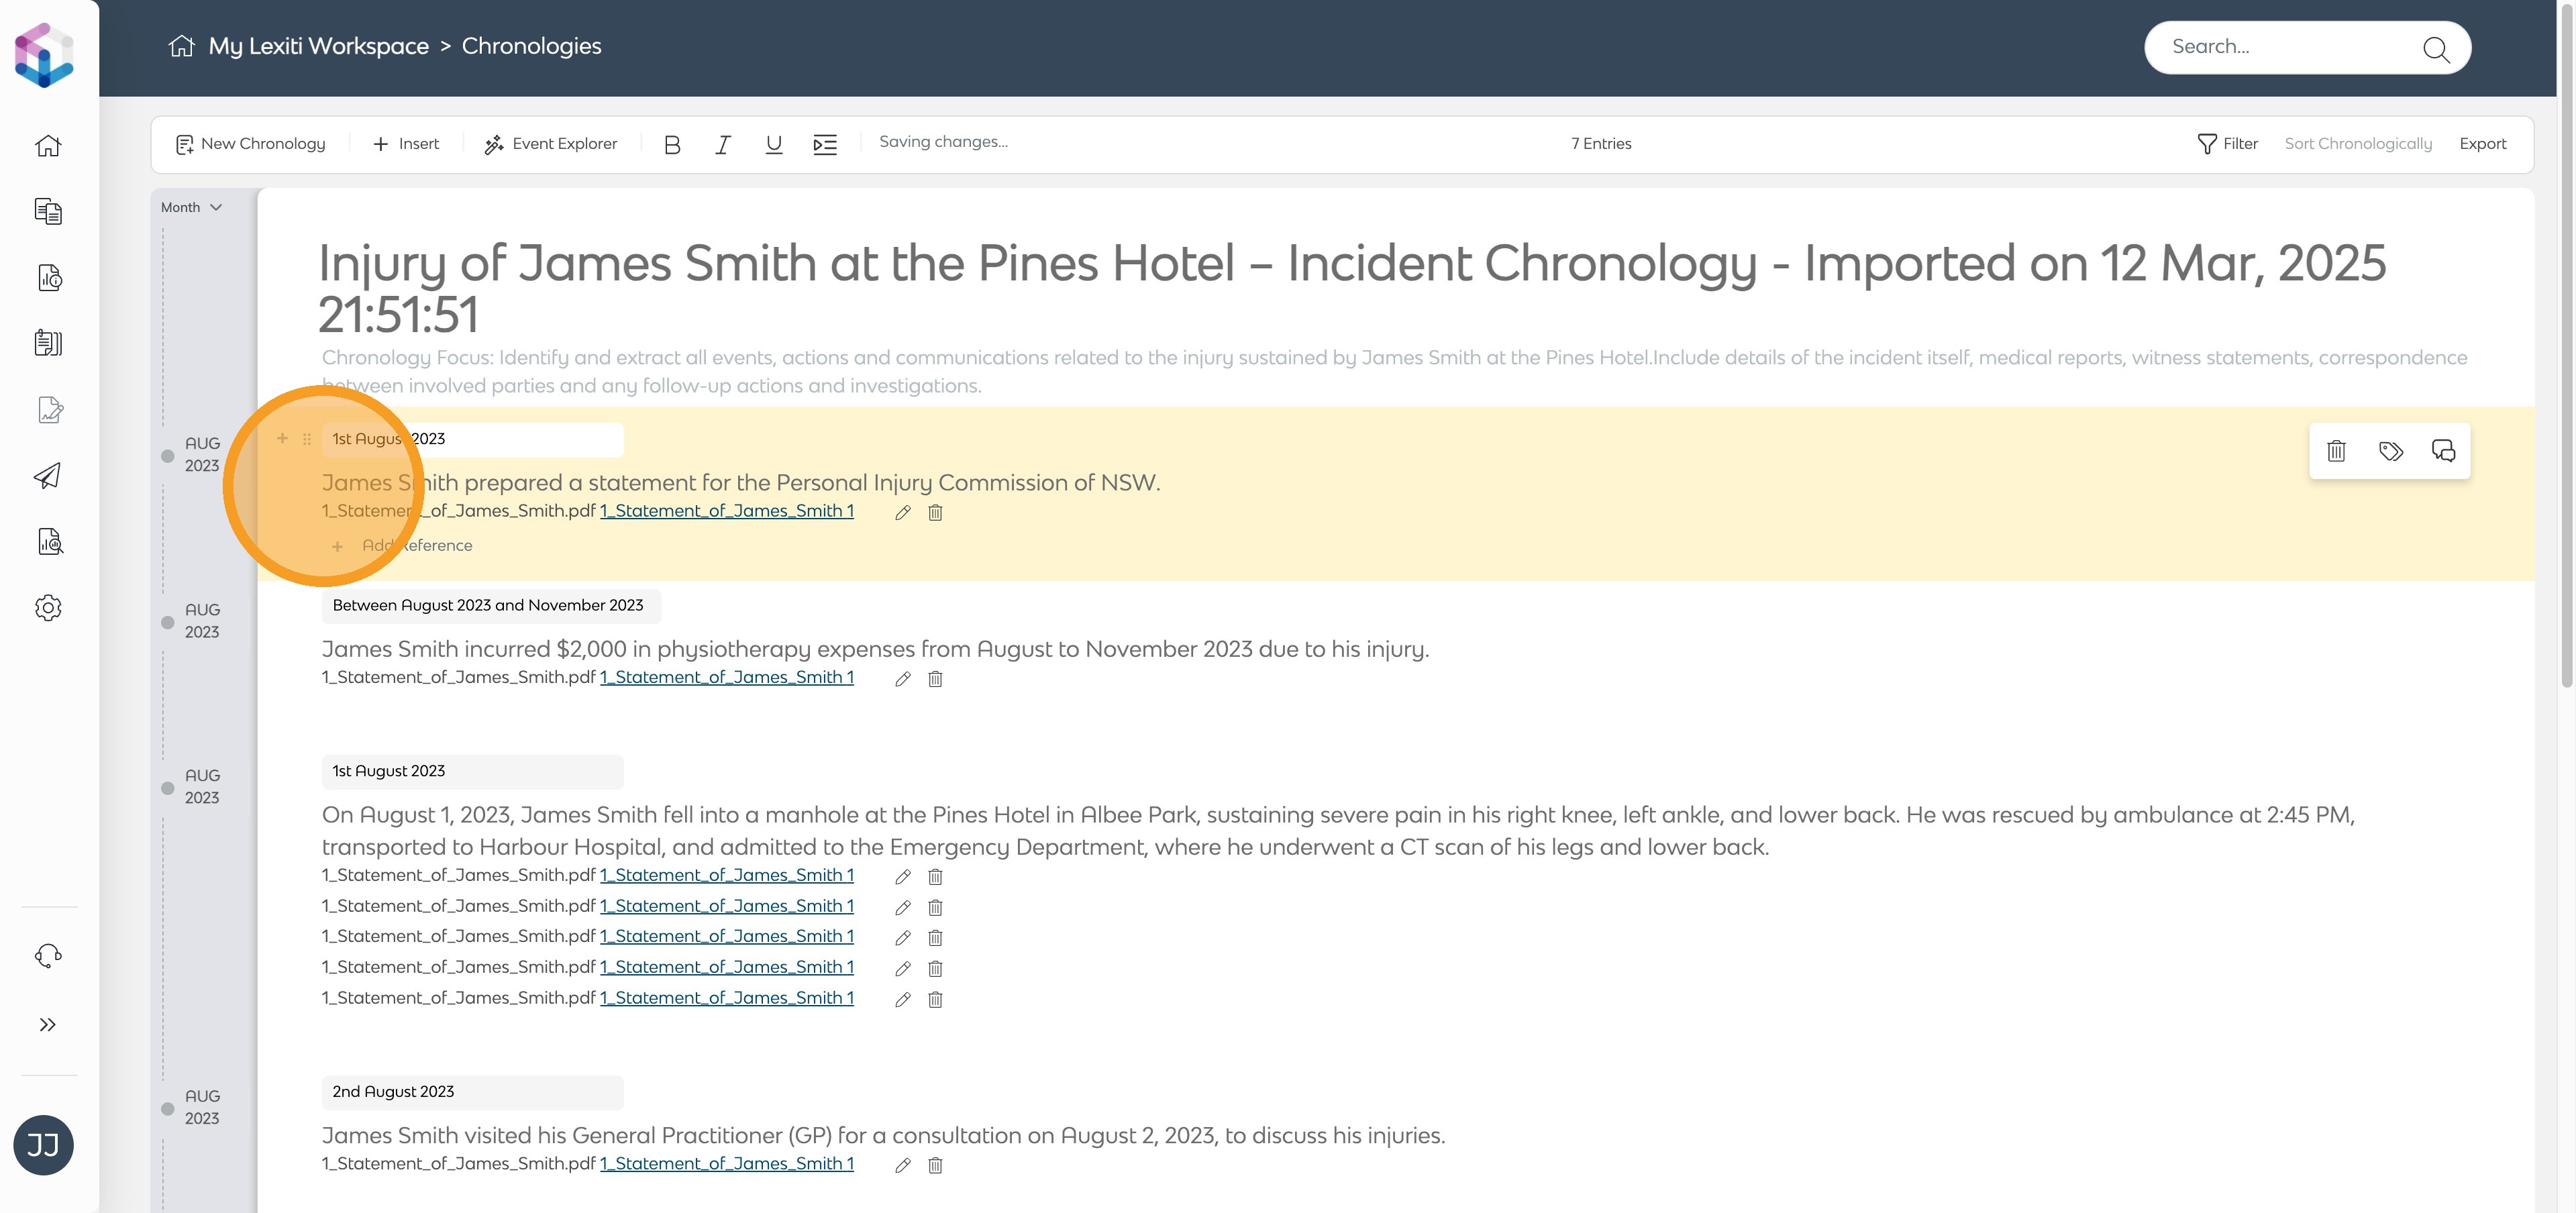This screenshot has width=2576, height=1213.
Task: Toggle bold formatting in toolbar
Action: pos(672,144)
